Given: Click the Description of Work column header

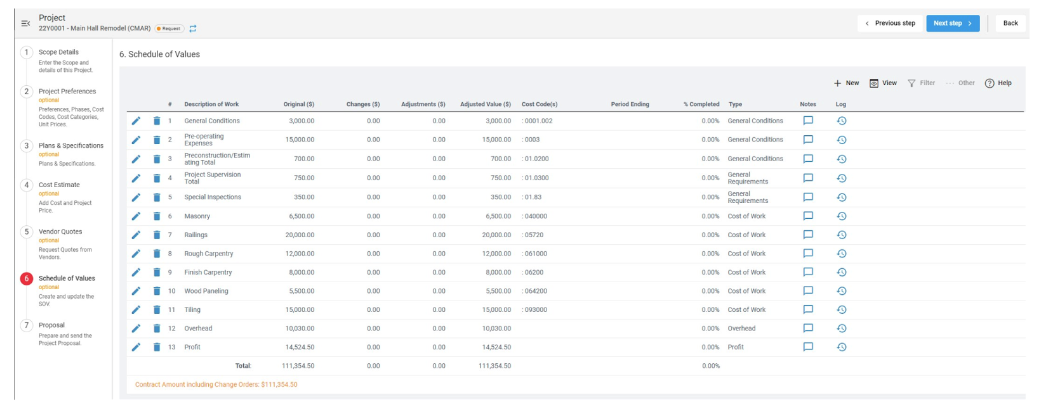Looking at the screenshot, I should click(212, 104).
